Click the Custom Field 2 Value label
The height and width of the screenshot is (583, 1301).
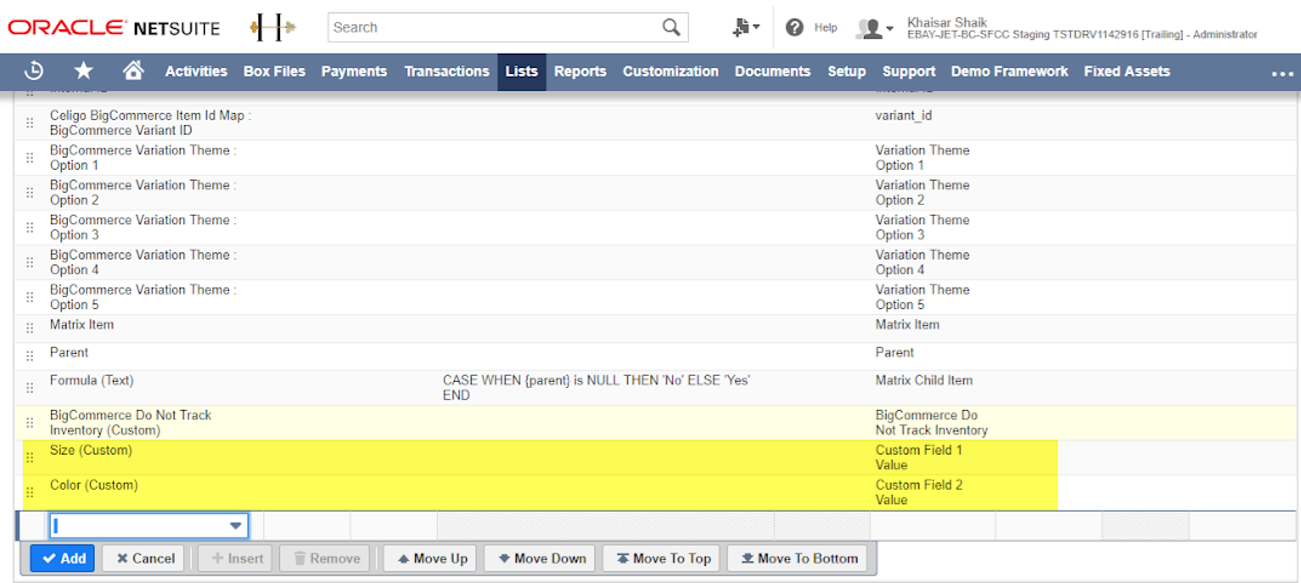[x=919, y=493]
